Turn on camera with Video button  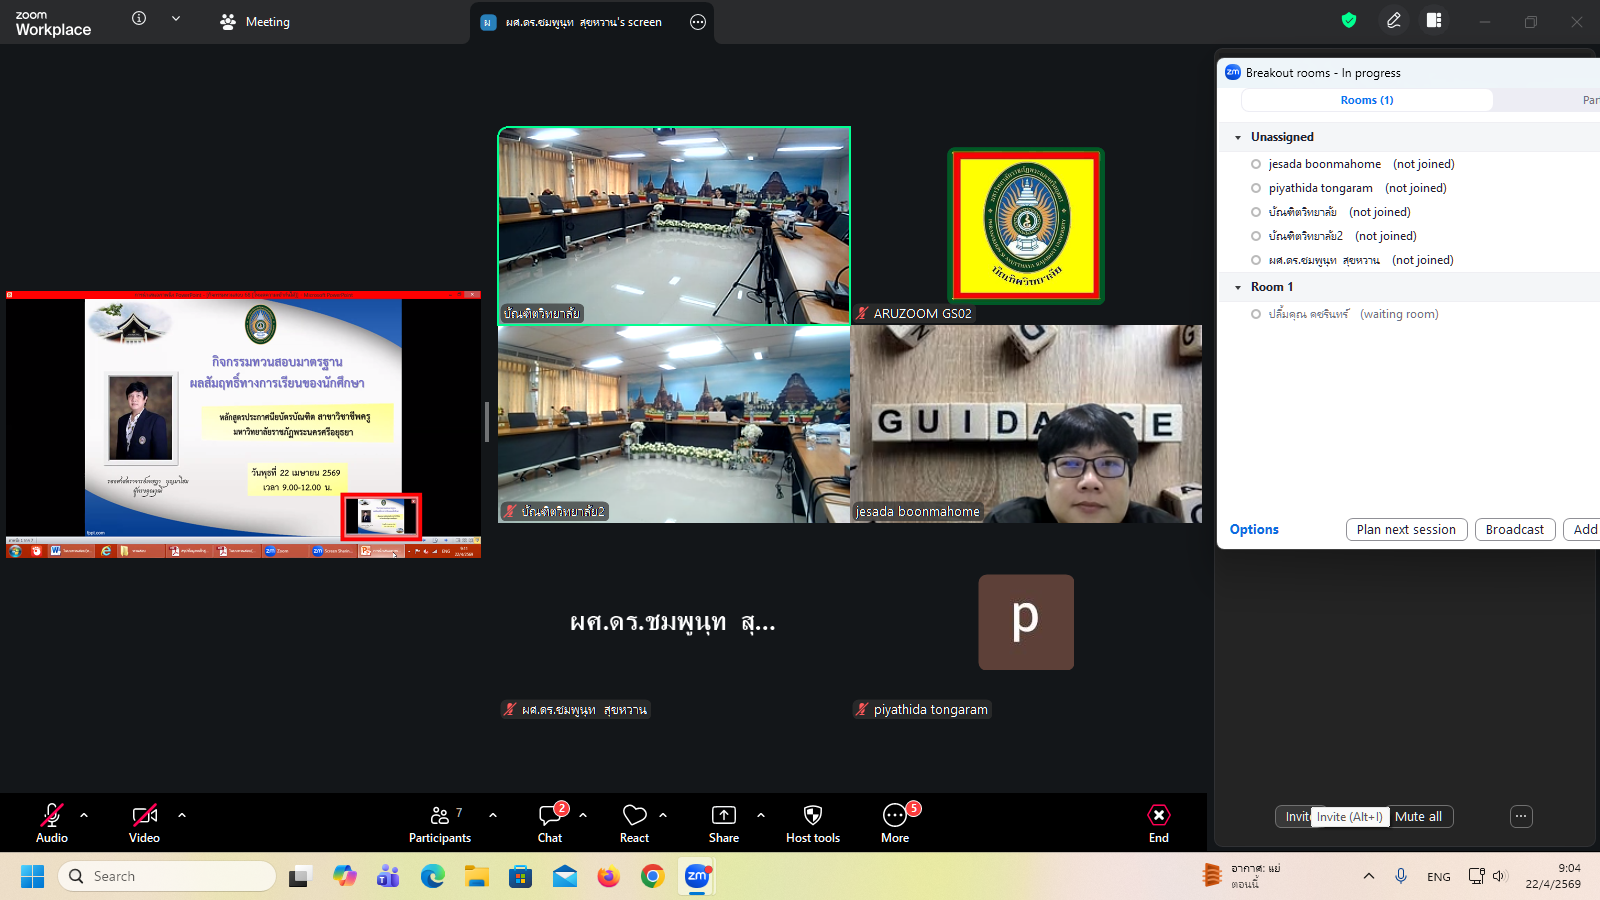(144, 816)
